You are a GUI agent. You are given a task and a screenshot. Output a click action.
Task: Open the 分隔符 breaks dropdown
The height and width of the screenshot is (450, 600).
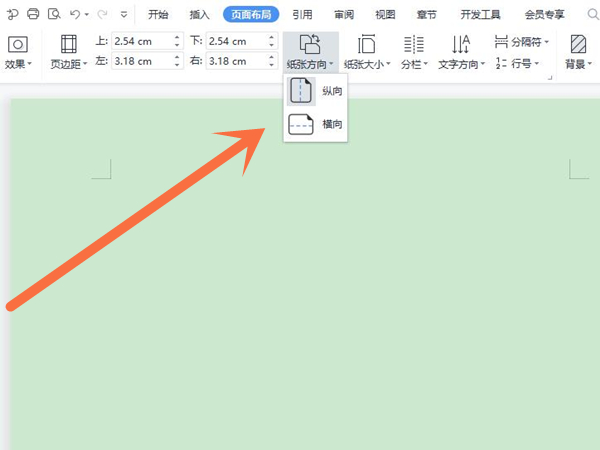click(x=522, y=42)
